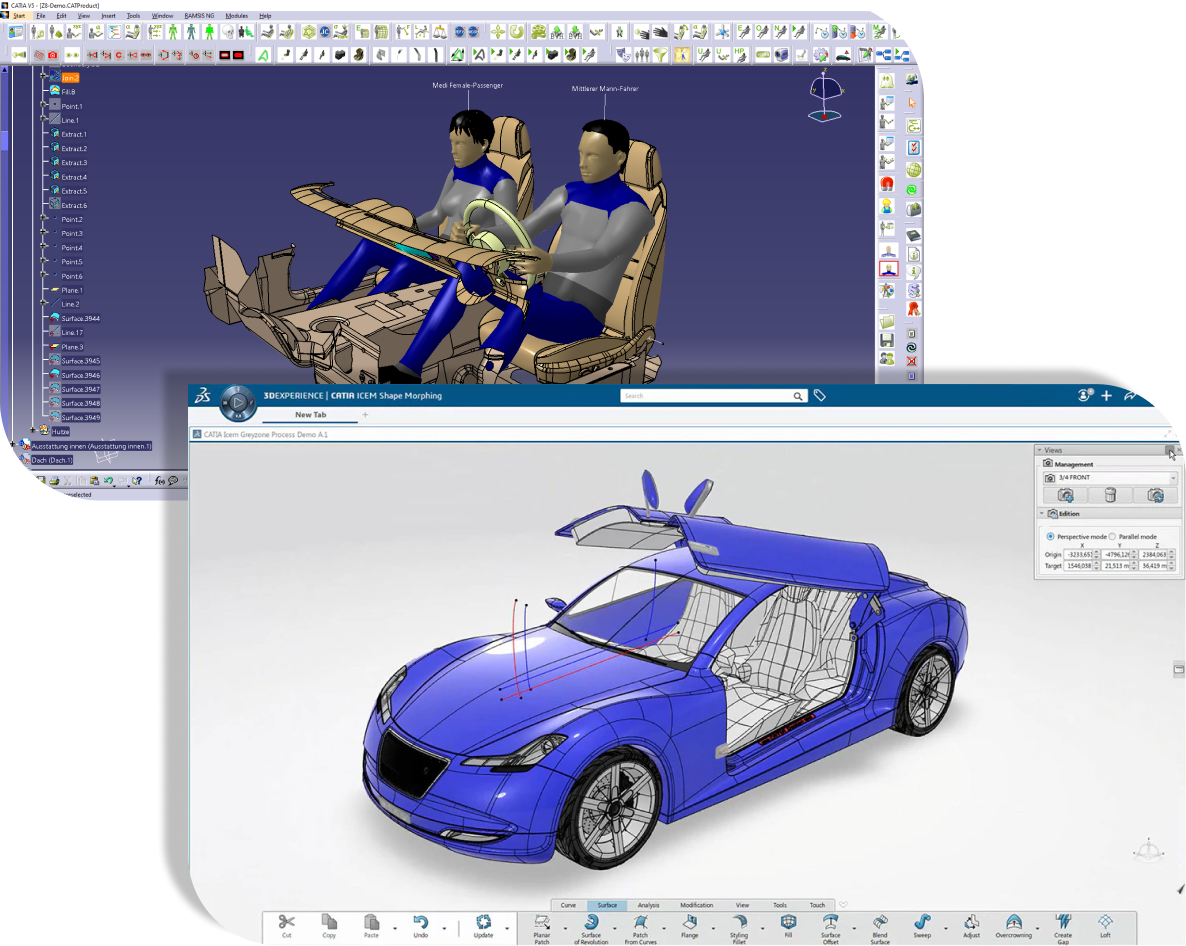Click the delete view trash icon
This screenshot has height=946, width=1186.
(1110, 495)
